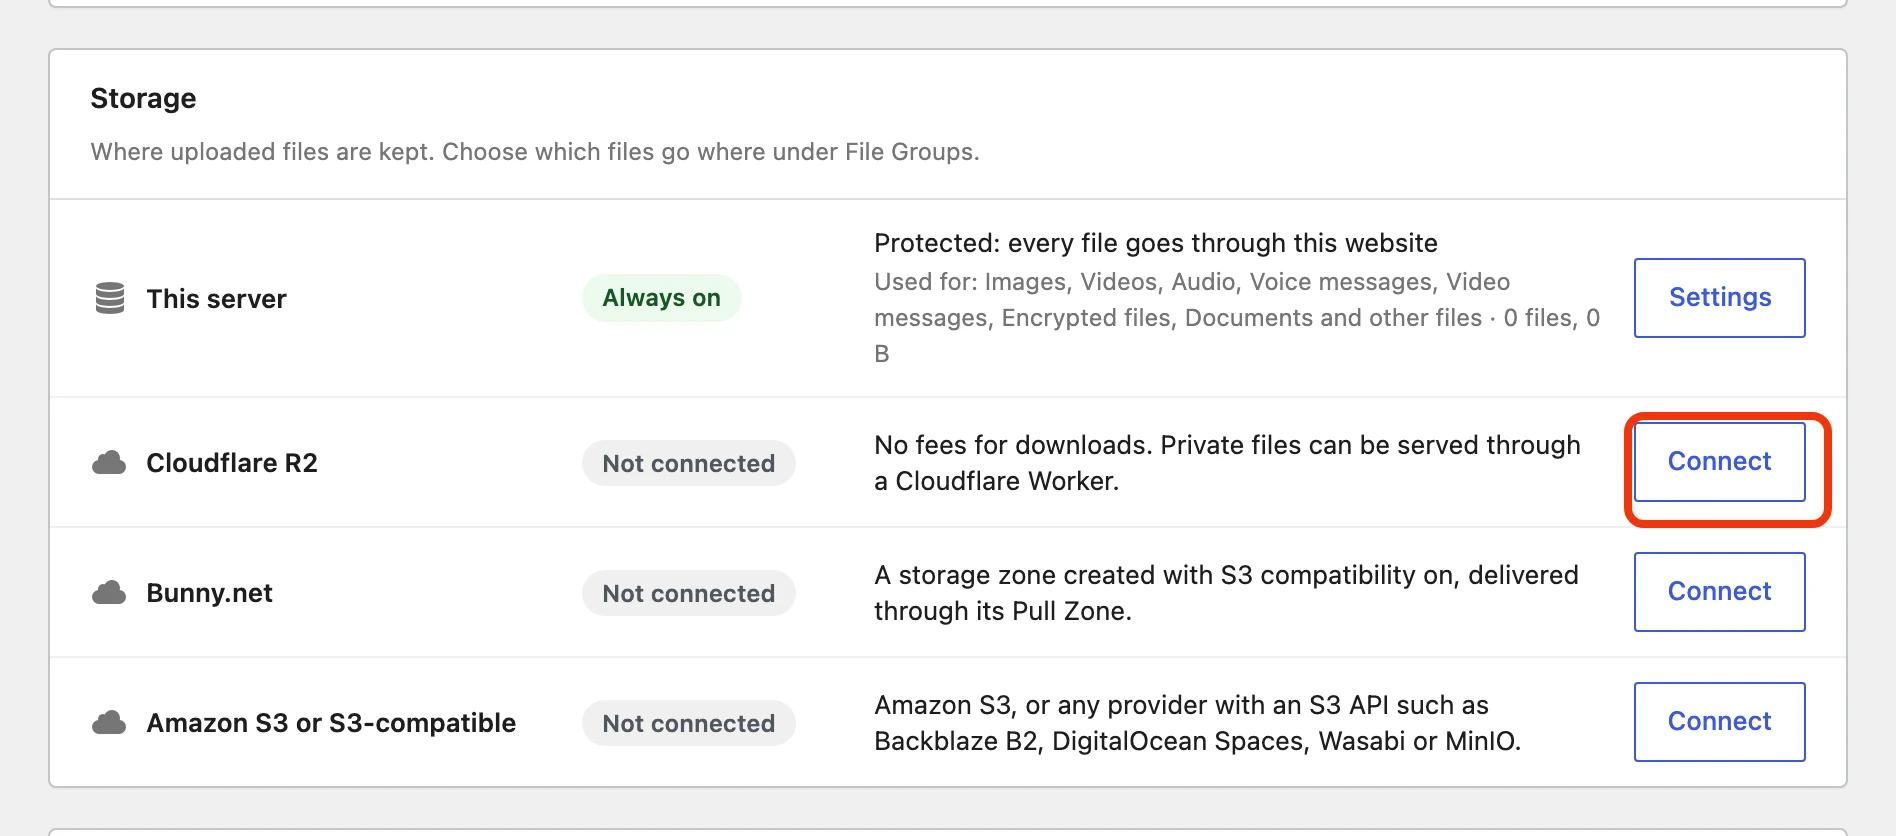This screenshot has width=1896, height=836.
Task: Click the No fees for downloads description
Action: tap(1227, 463)
